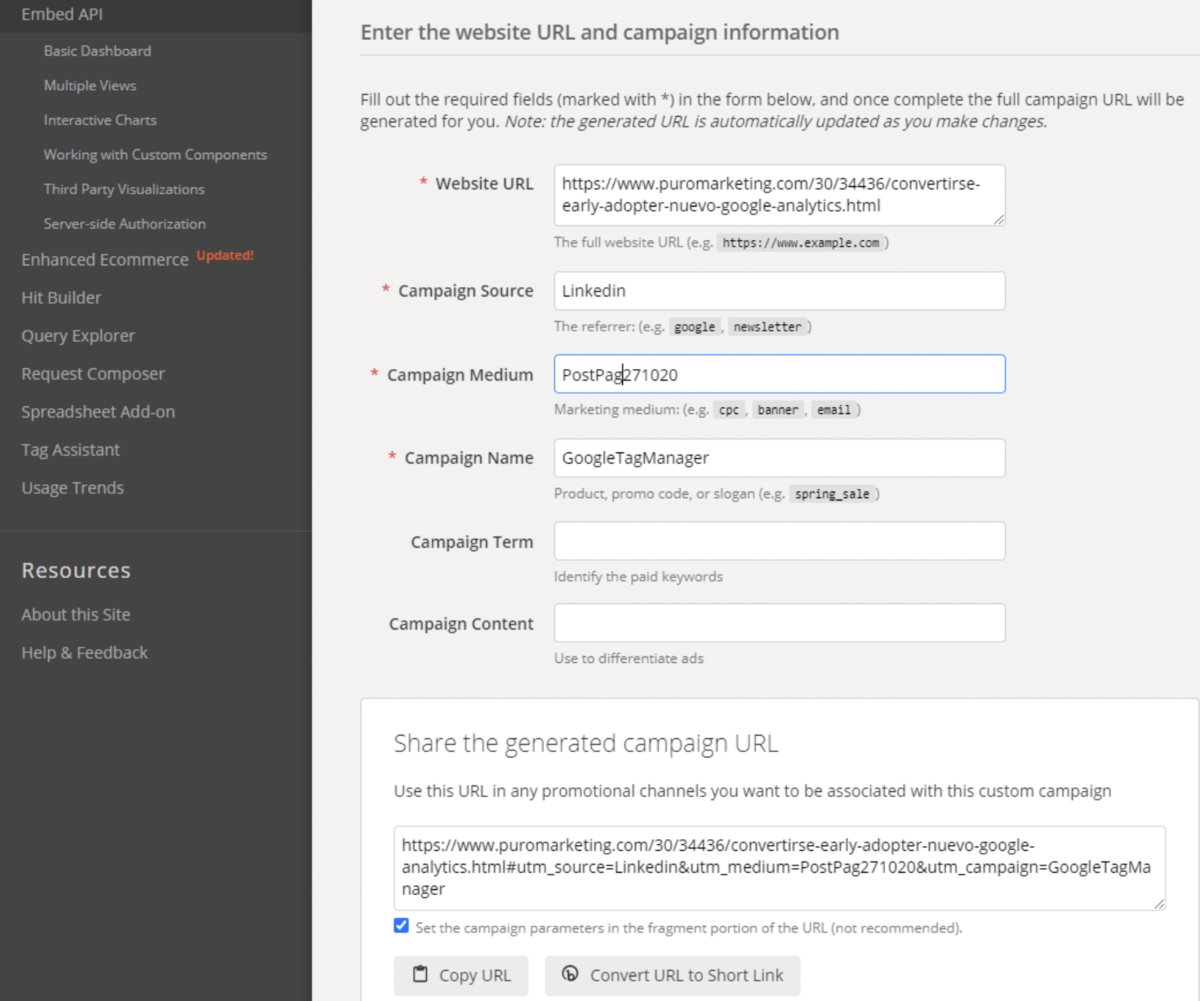Click the Website URL label
This screenshot has height=1001, width=1200.
click(x=485, y=184)
